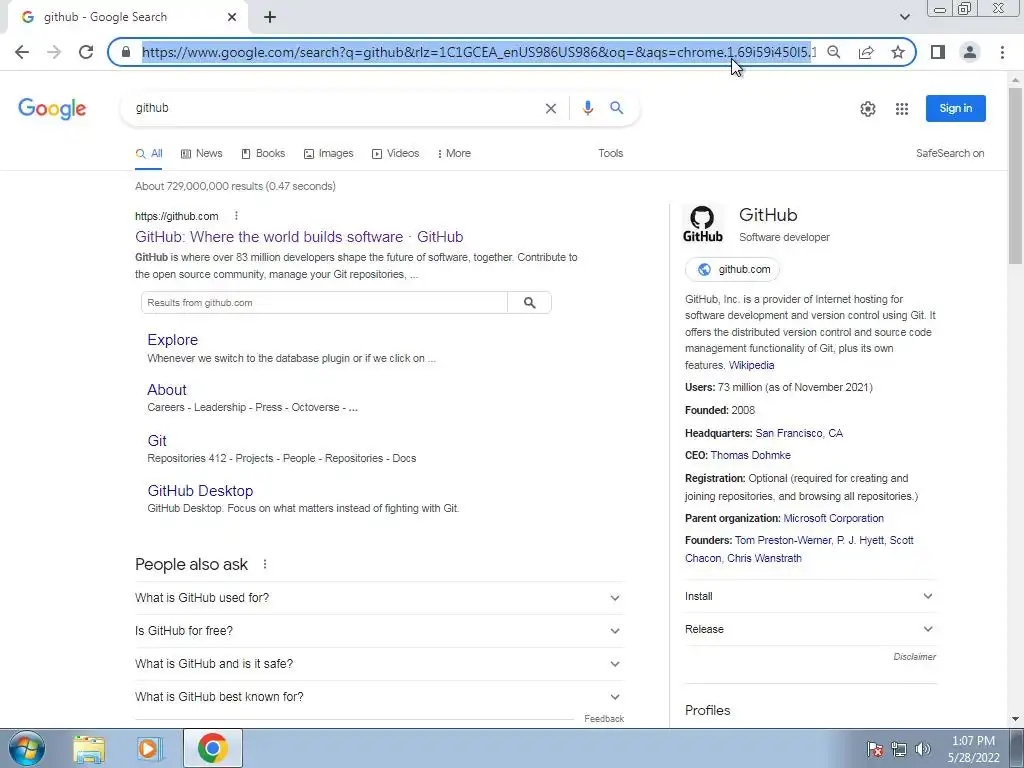The image size is (1024, 768).
Task: Open the GitHub Desktop sitelink
Action: 200,491
